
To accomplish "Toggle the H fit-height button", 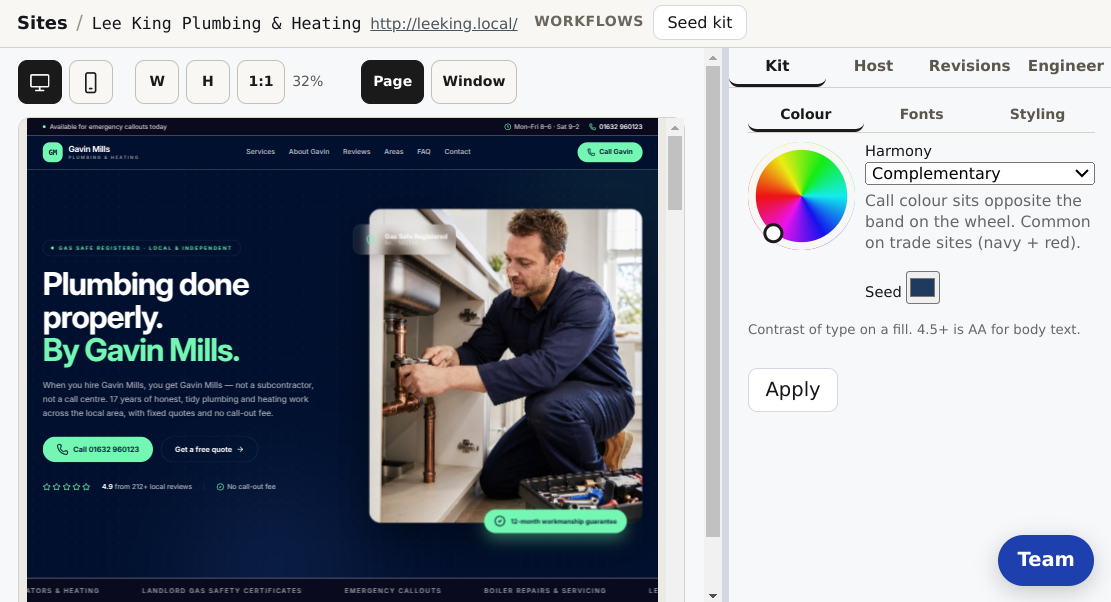I will point(208,82).
